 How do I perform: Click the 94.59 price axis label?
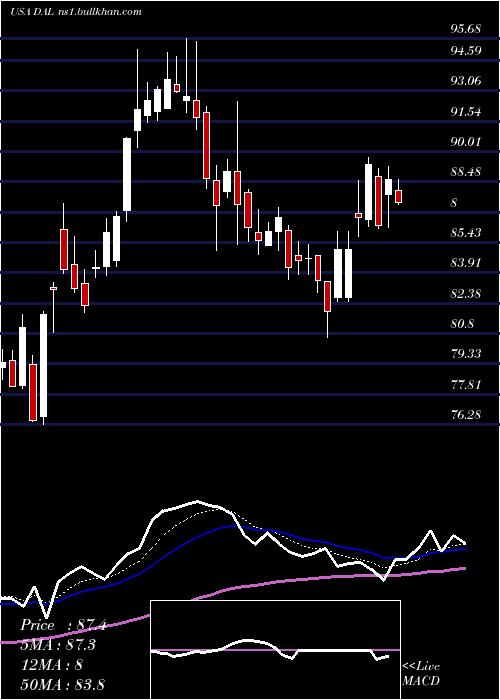click(x=466, y=50)
